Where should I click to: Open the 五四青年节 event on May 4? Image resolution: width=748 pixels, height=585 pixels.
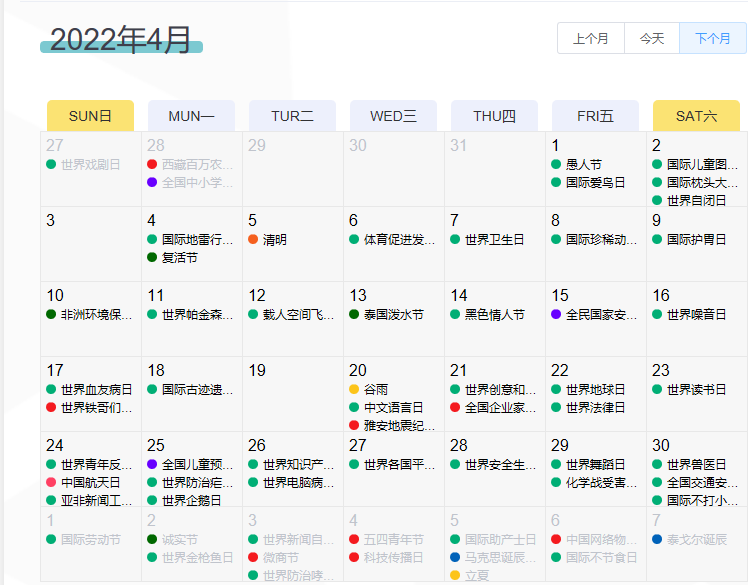click(394, 540)
